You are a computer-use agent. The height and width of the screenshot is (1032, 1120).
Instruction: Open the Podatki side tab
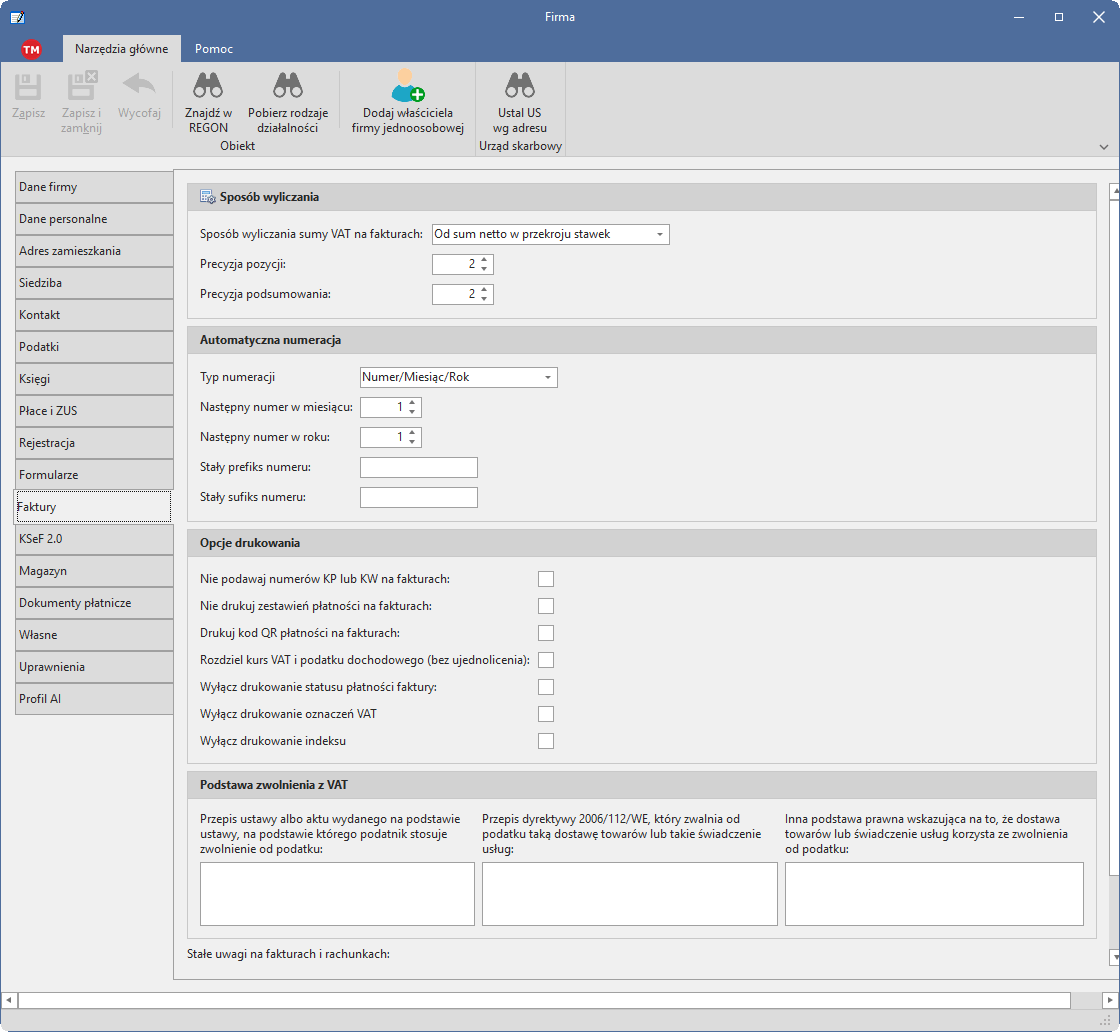tap(94, 347)
